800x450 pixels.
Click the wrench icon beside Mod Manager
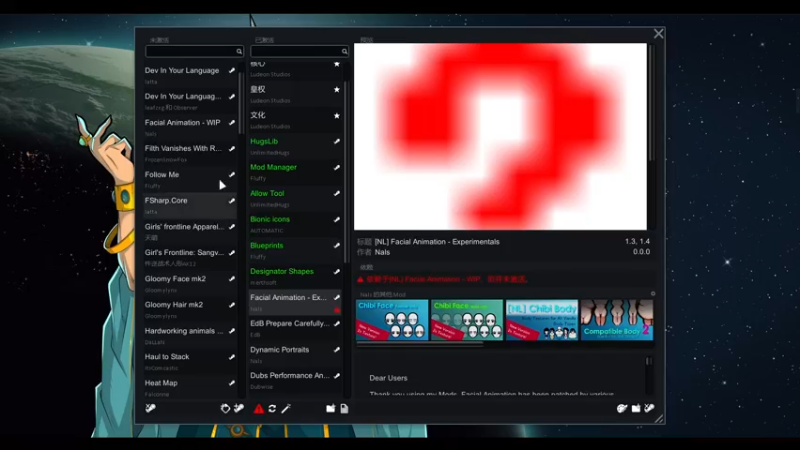tap(337, 167)
